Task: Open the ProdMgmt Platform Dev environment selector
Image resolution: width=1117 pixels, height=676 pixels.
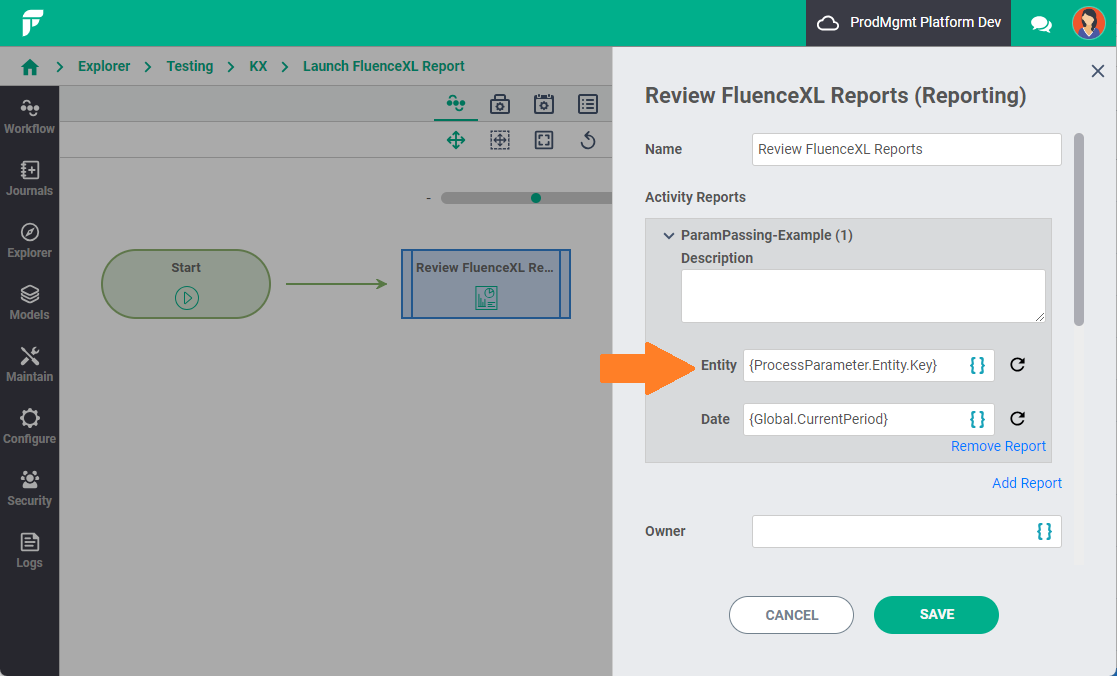Action: pyautogui.click(x=908, y=23)
